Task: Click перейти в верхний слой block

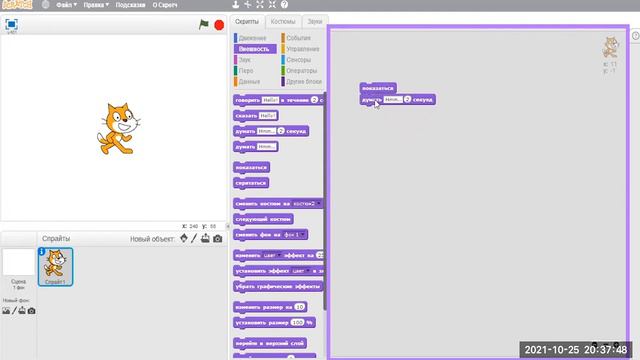Action: point(270,343)
